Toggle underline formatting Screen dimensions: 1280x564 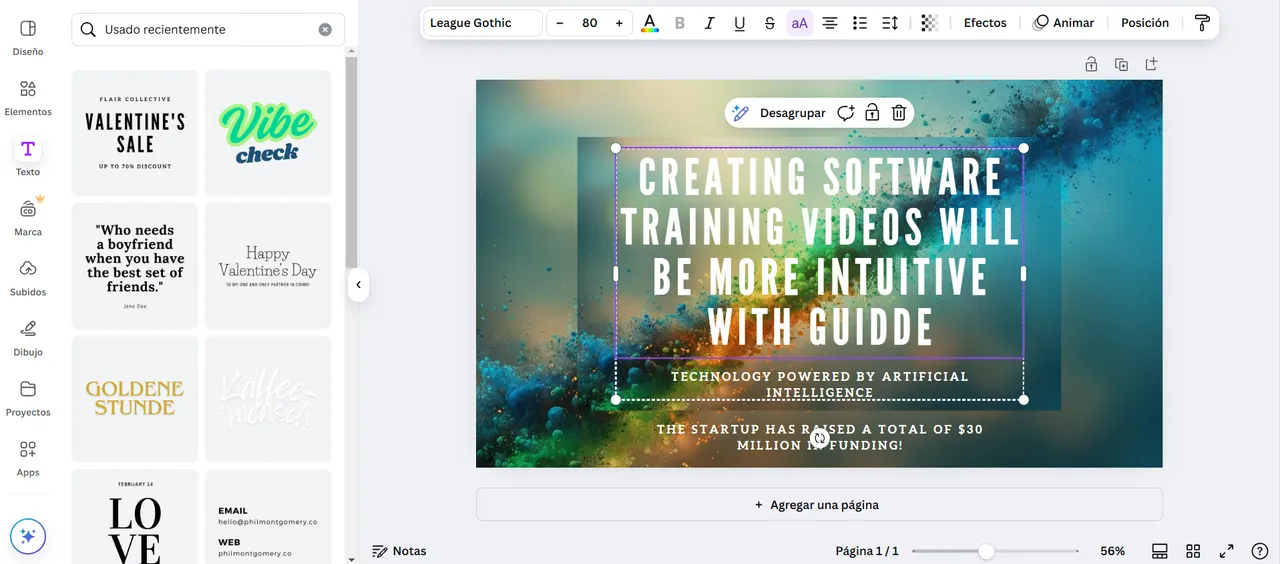click(x=740, y=23)
